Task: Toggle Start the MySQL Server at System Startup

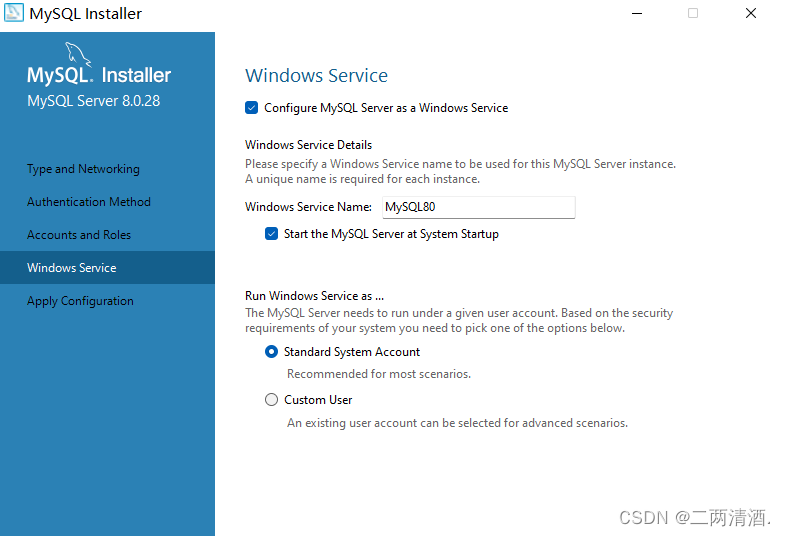Action: click(x=271, y=234)
